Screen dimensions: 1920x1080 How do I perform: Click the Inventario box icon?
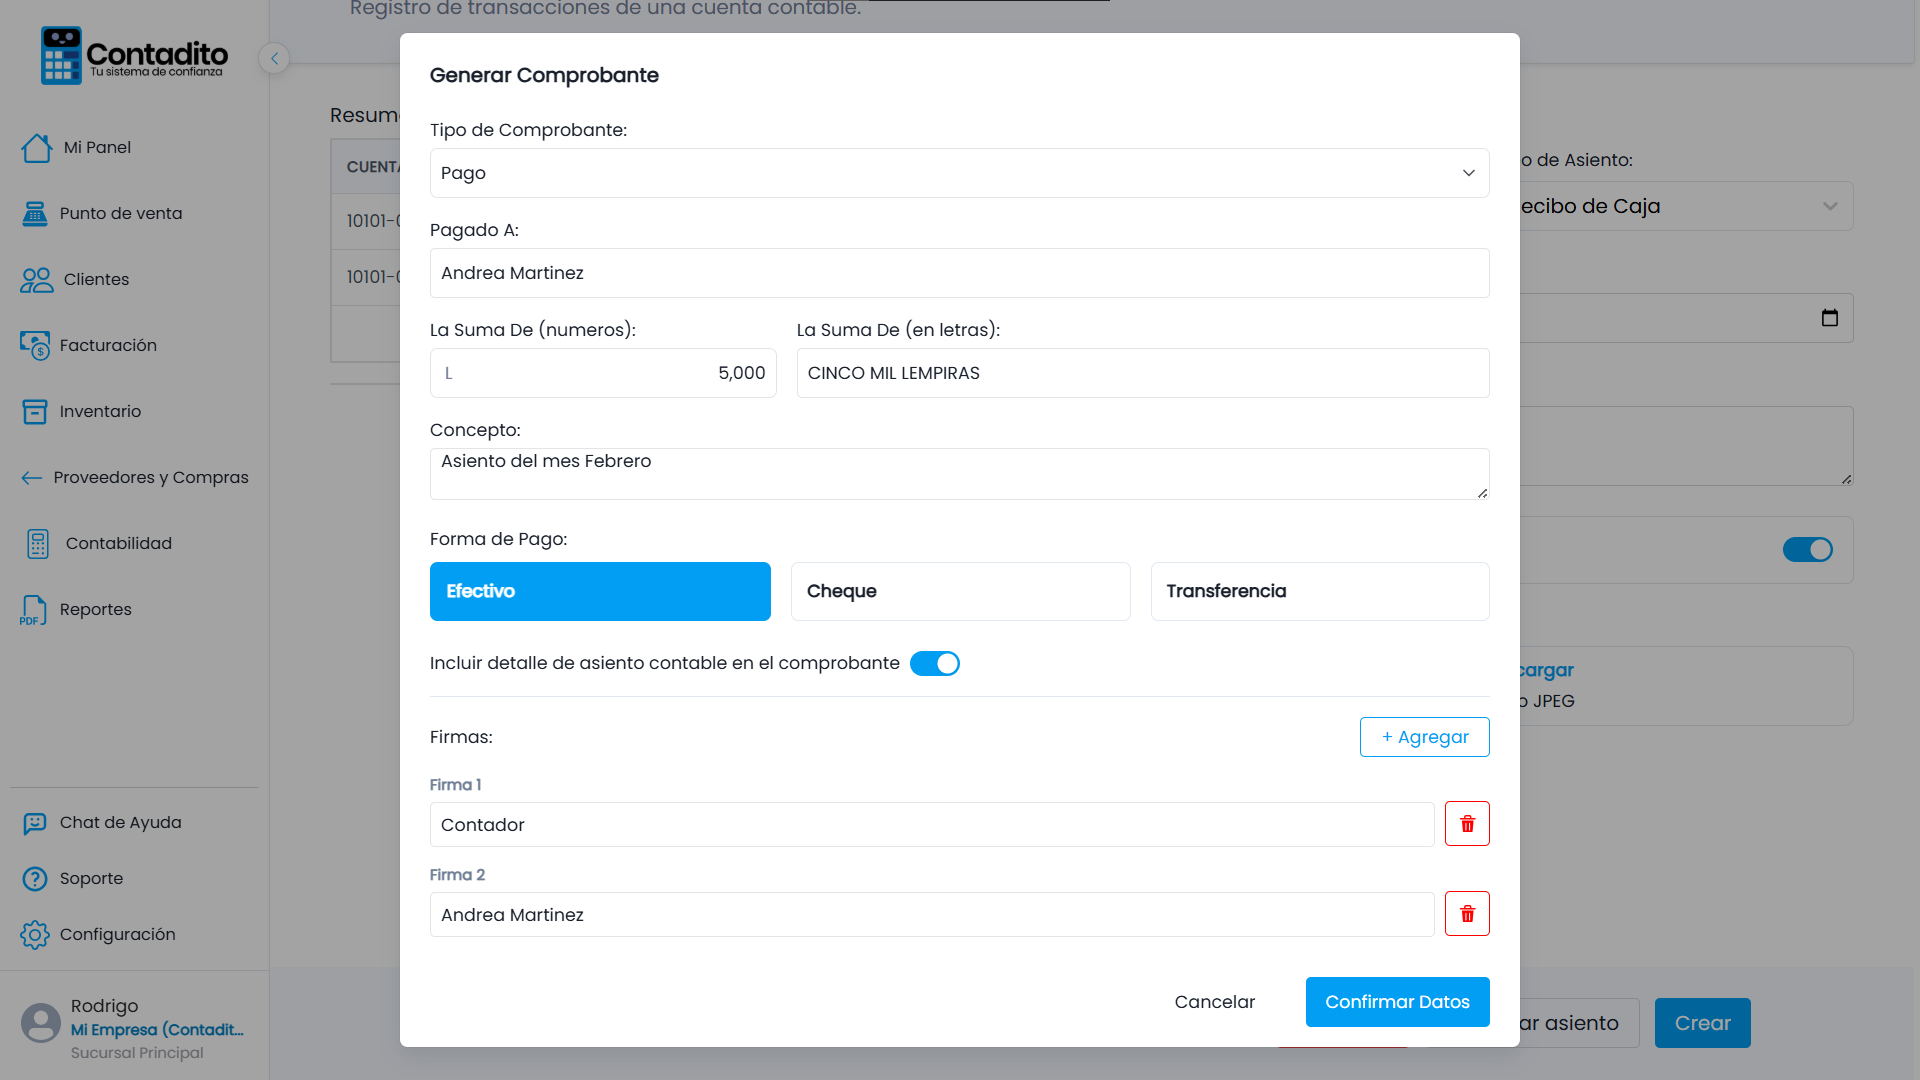coord(35,412)
